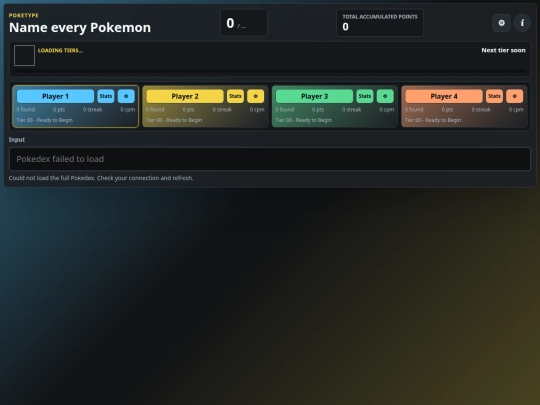
Task: Select the Player 4 name button
Action: tap(444, 96)
